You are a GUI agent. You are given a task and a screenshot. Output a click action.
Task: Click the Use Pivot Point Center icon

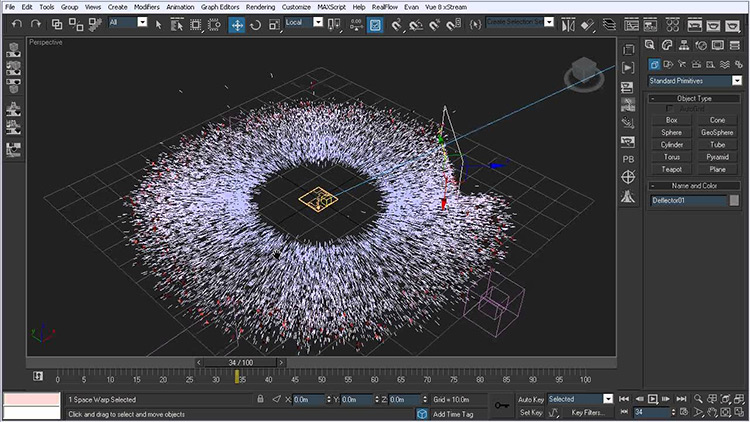[x=334, y=24]
